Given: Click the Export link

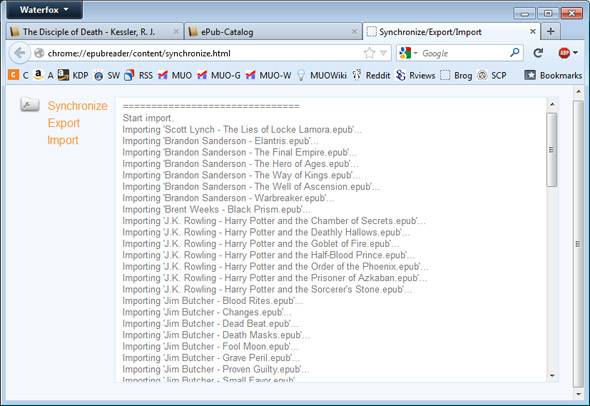Looking at the screenshot, I should tap(64, 123).
